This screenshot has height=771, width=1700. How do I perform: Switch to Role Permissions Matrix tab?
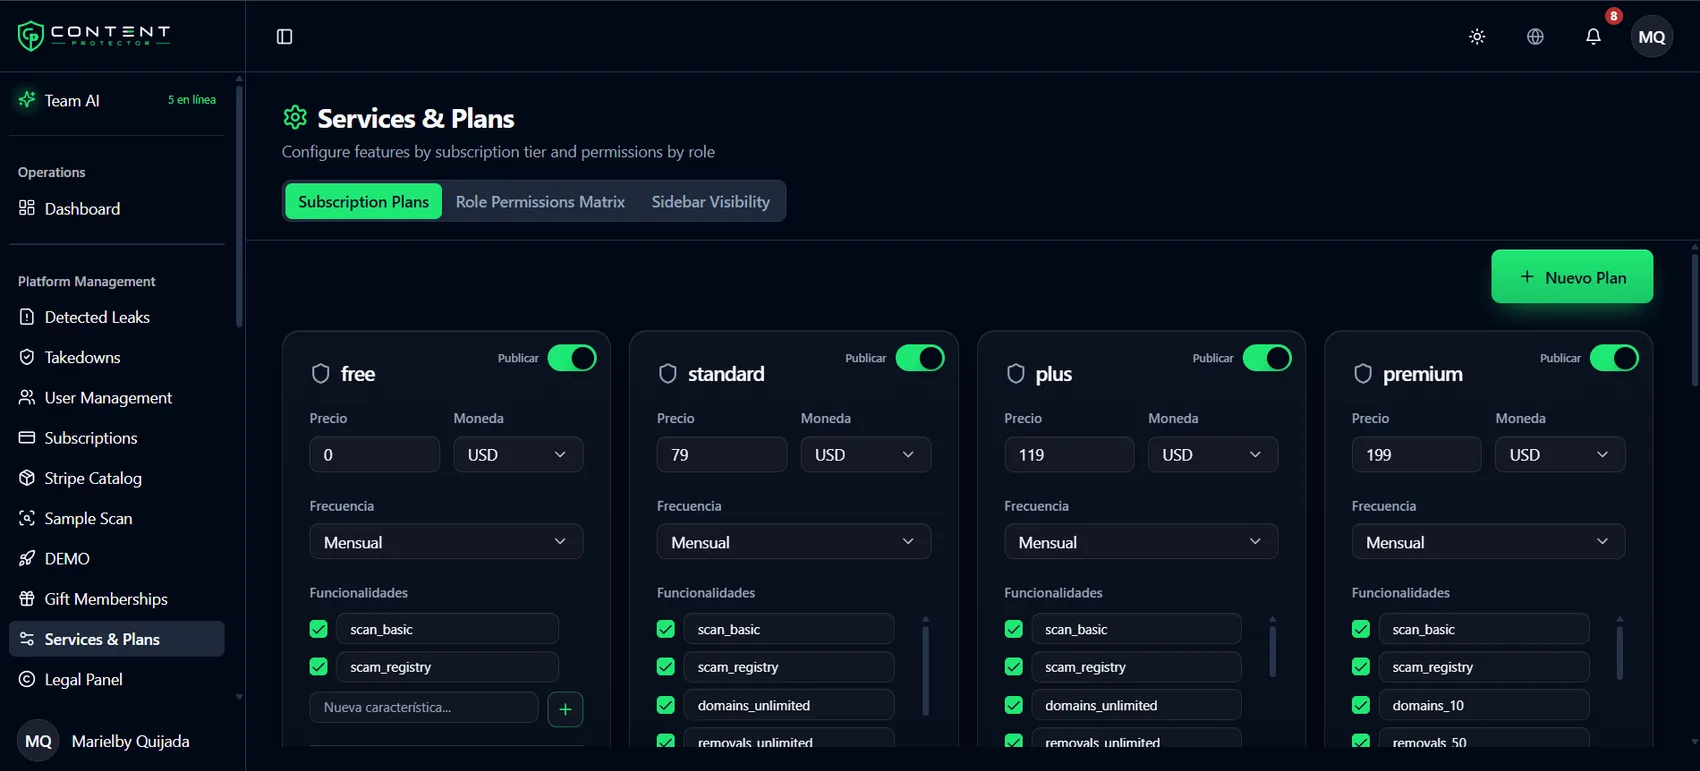(x=540, y=202)
